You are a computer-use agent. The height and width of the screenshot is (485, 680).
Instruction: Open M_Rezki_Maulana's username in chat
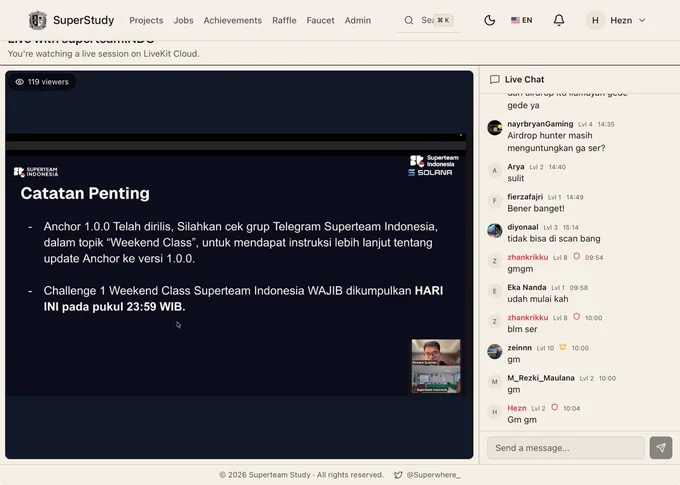pyautogui.click(x=541, y=378)
